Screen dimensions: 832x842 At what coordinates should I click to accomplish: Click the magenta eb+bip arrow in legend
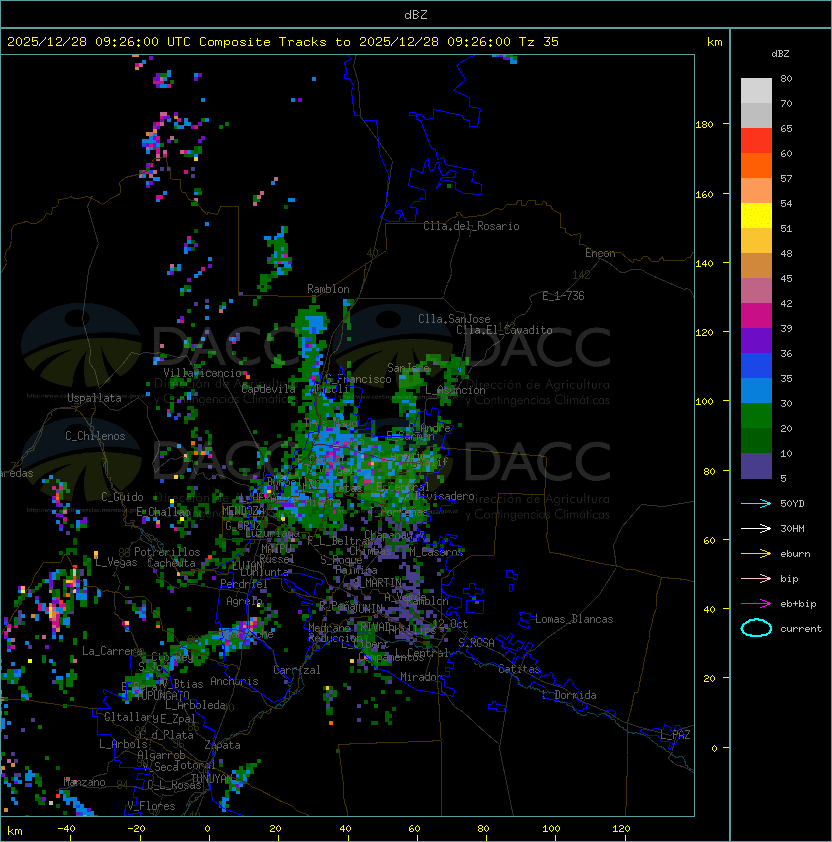click(756, 604)
